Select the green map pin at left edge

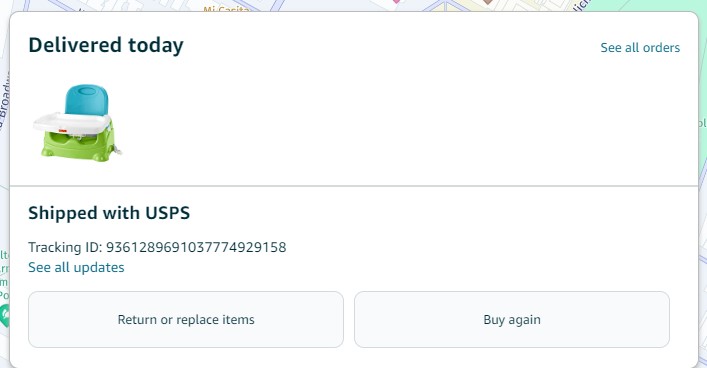(x=4, y=315)
